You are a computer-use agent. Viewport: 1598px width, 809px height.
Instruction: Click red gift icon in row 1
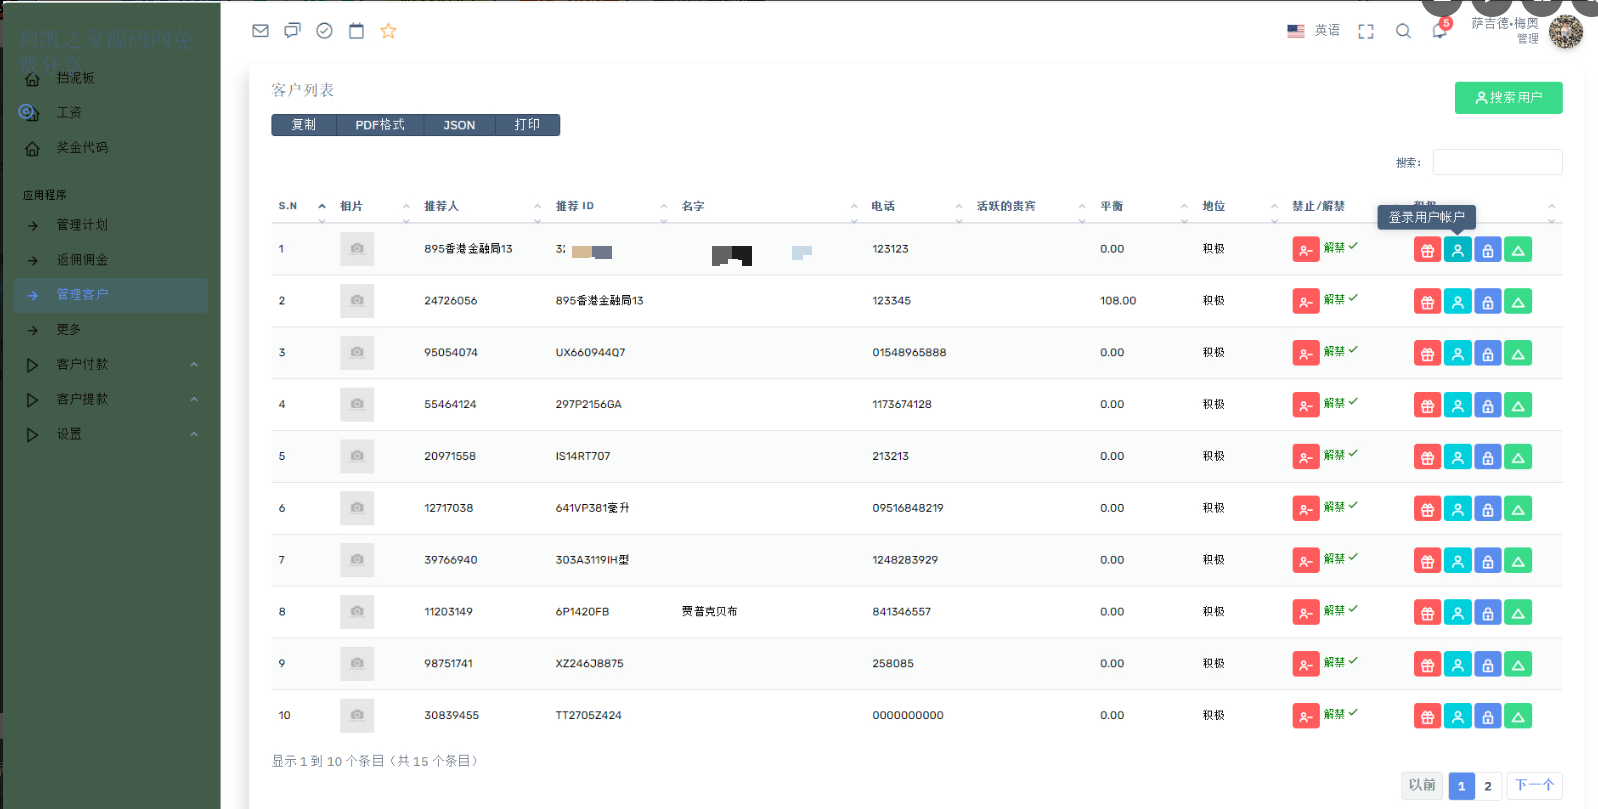click(1427, 250)
